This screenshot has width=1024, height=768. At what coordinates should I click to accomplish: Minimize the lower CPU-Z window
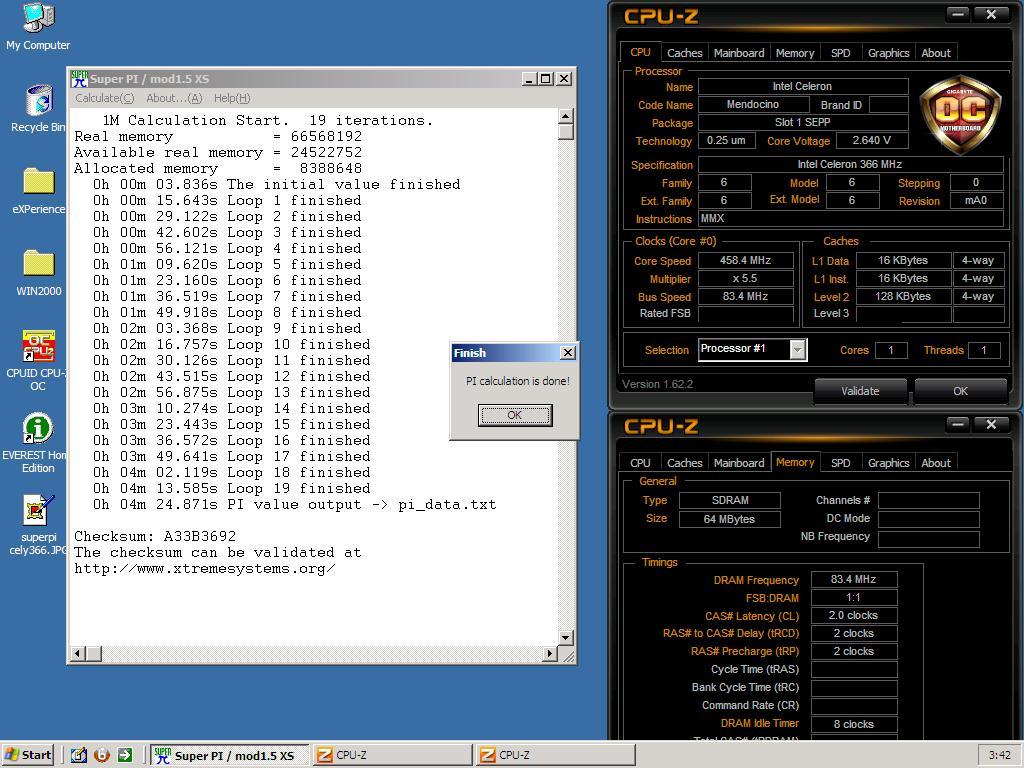957,424
